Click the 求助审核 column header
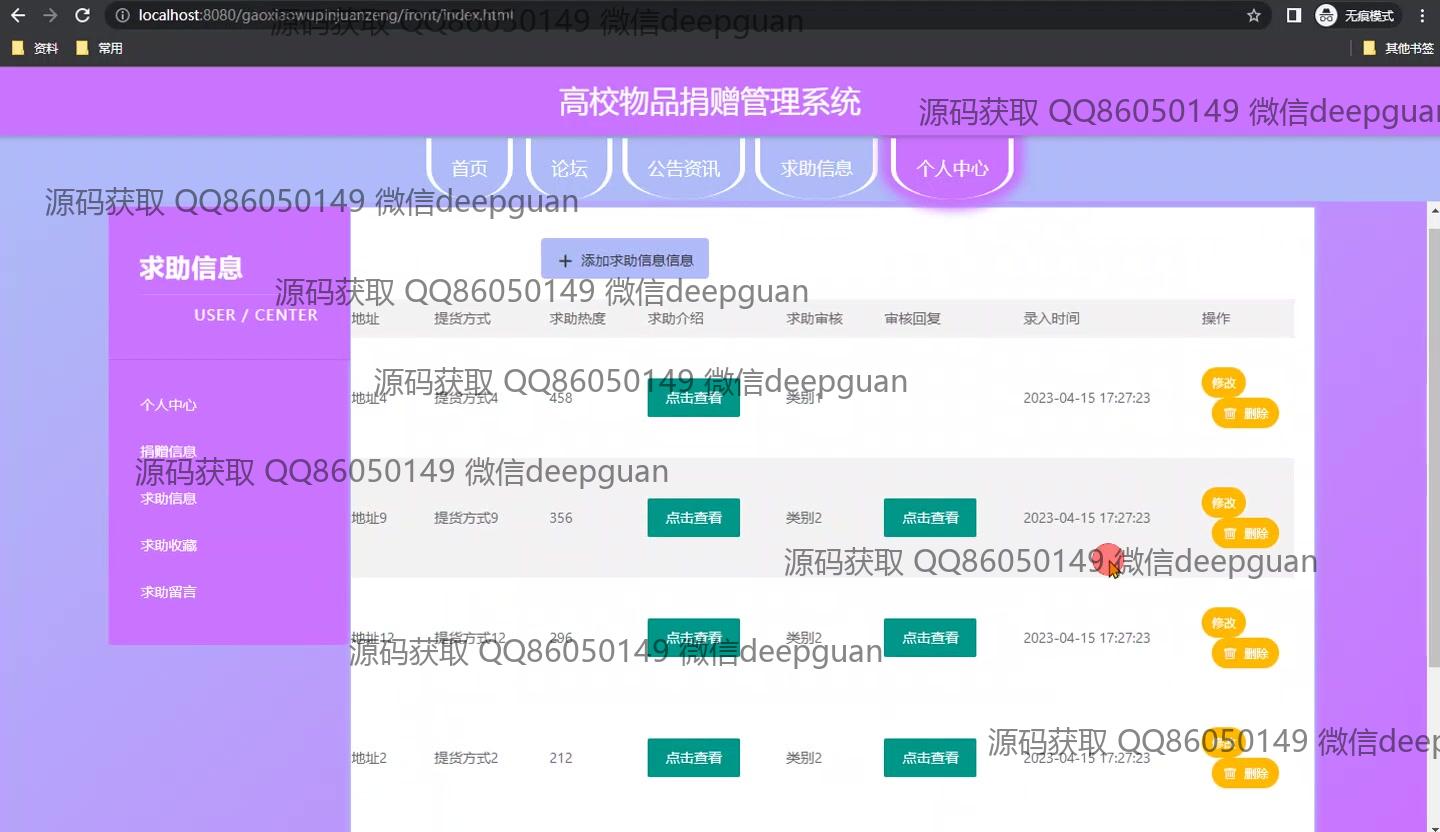Viewport: 1440px width, 832px height. pos(814,319)
